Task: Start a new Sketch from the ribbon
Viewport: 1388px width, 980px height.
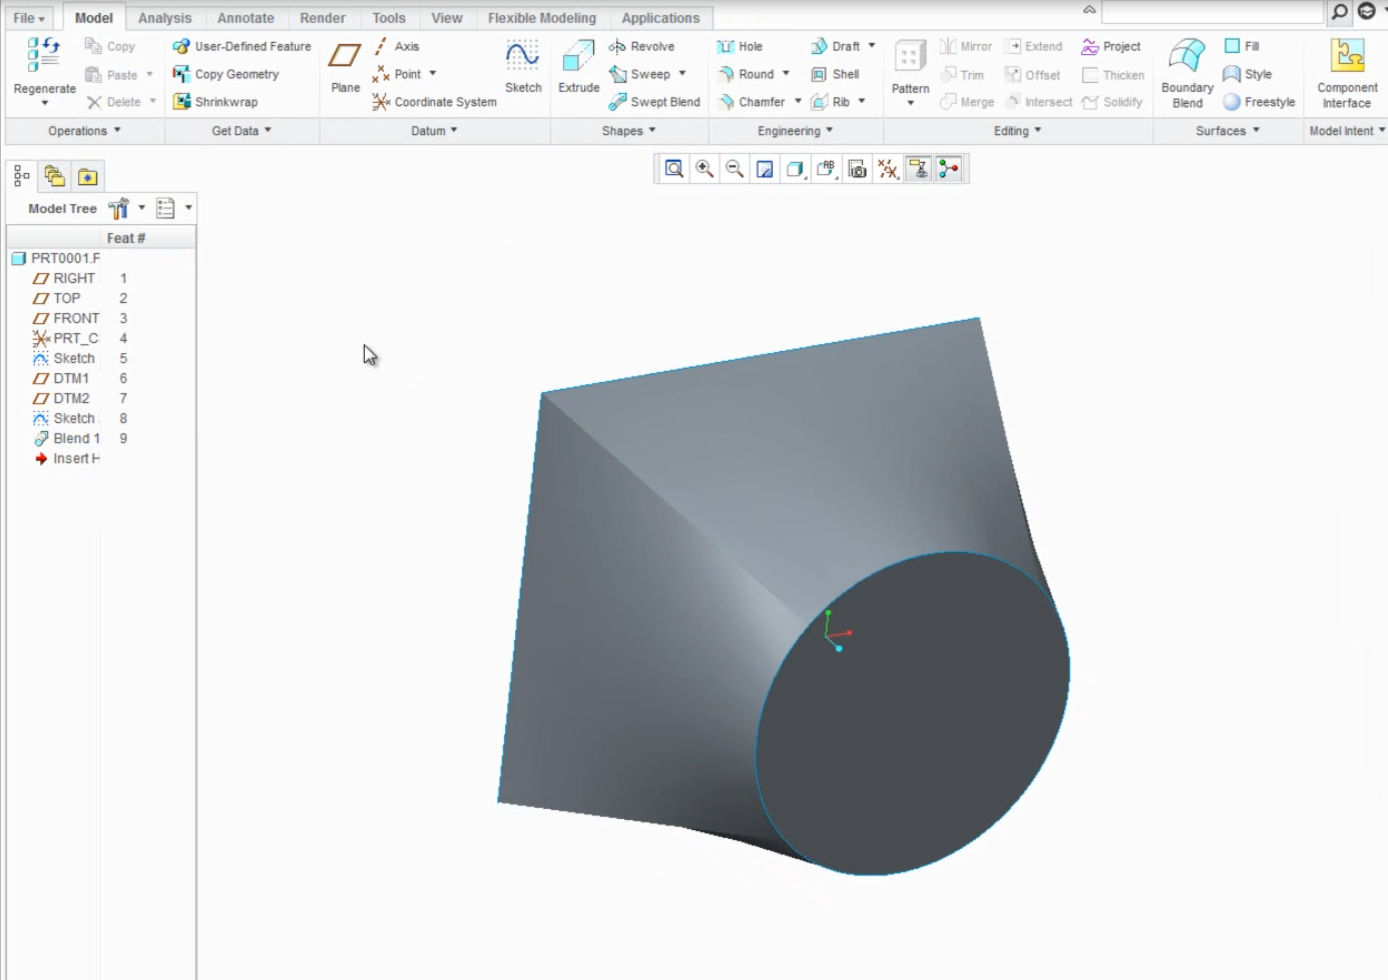Action: (523, 68)
